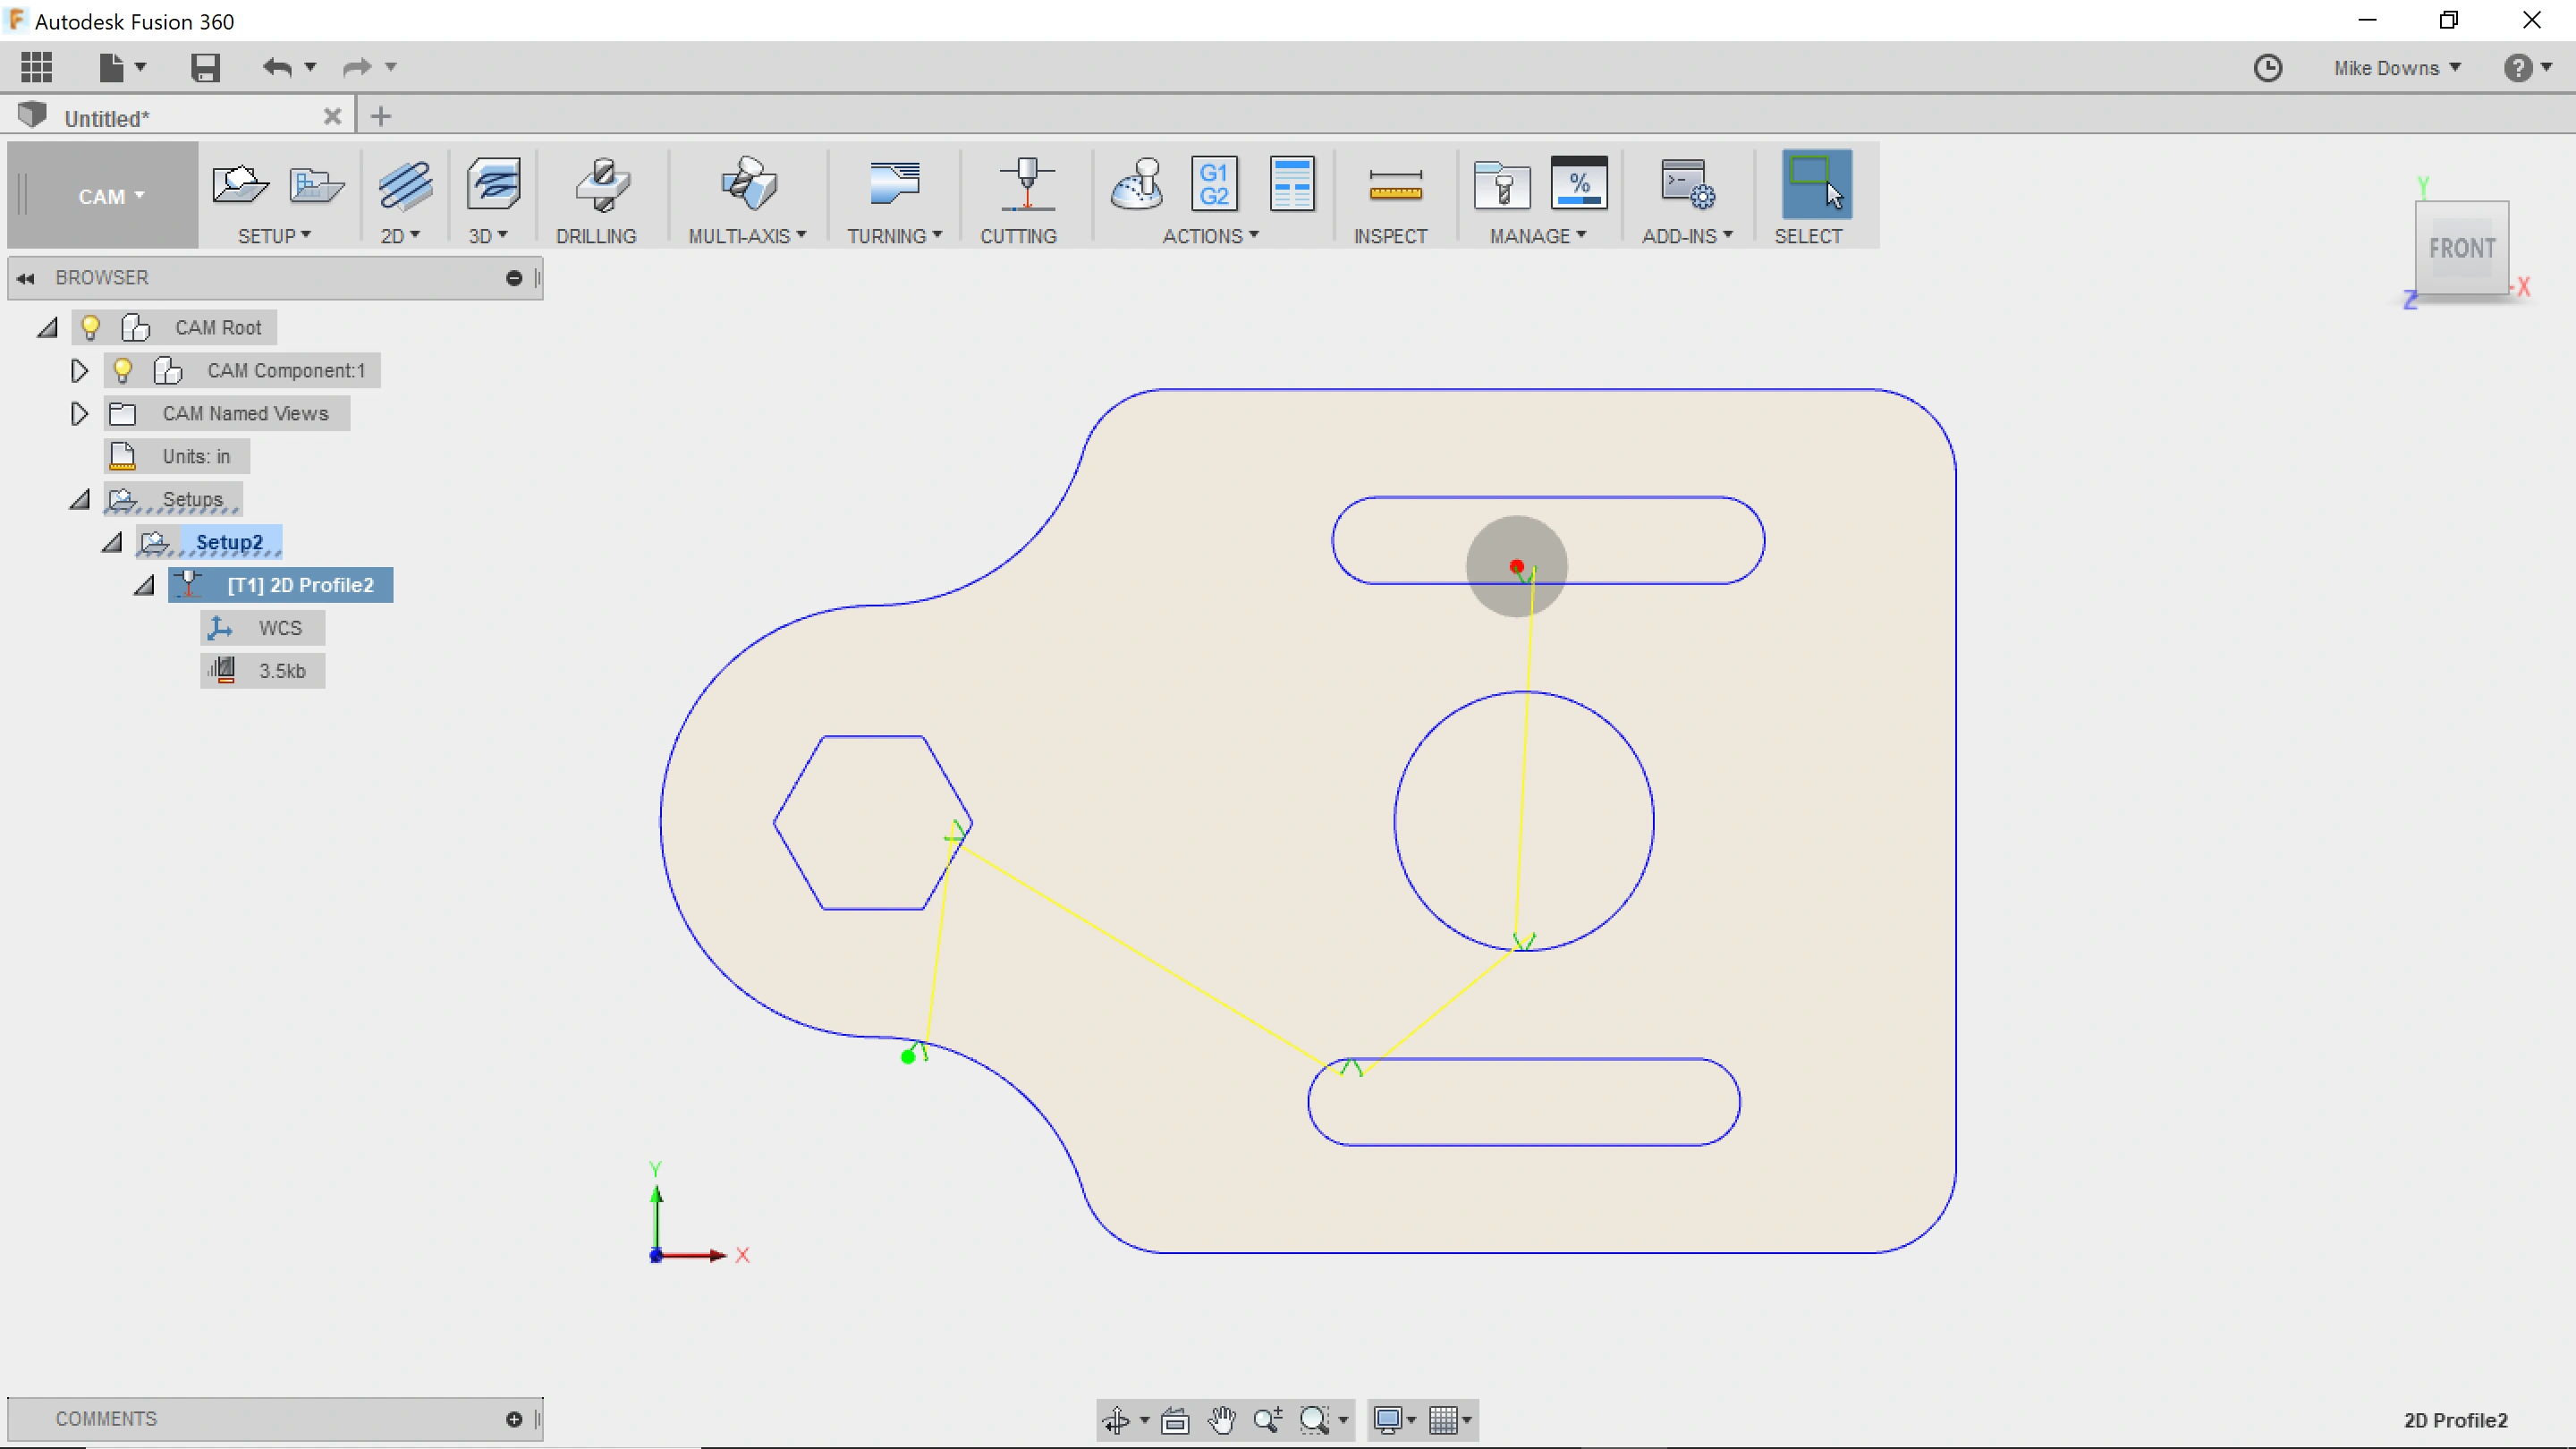This screenshot has width=2576, height=1449.
Task: Click the Simulate action icon
Action: pyautogui.click(x=1137, y=184)
